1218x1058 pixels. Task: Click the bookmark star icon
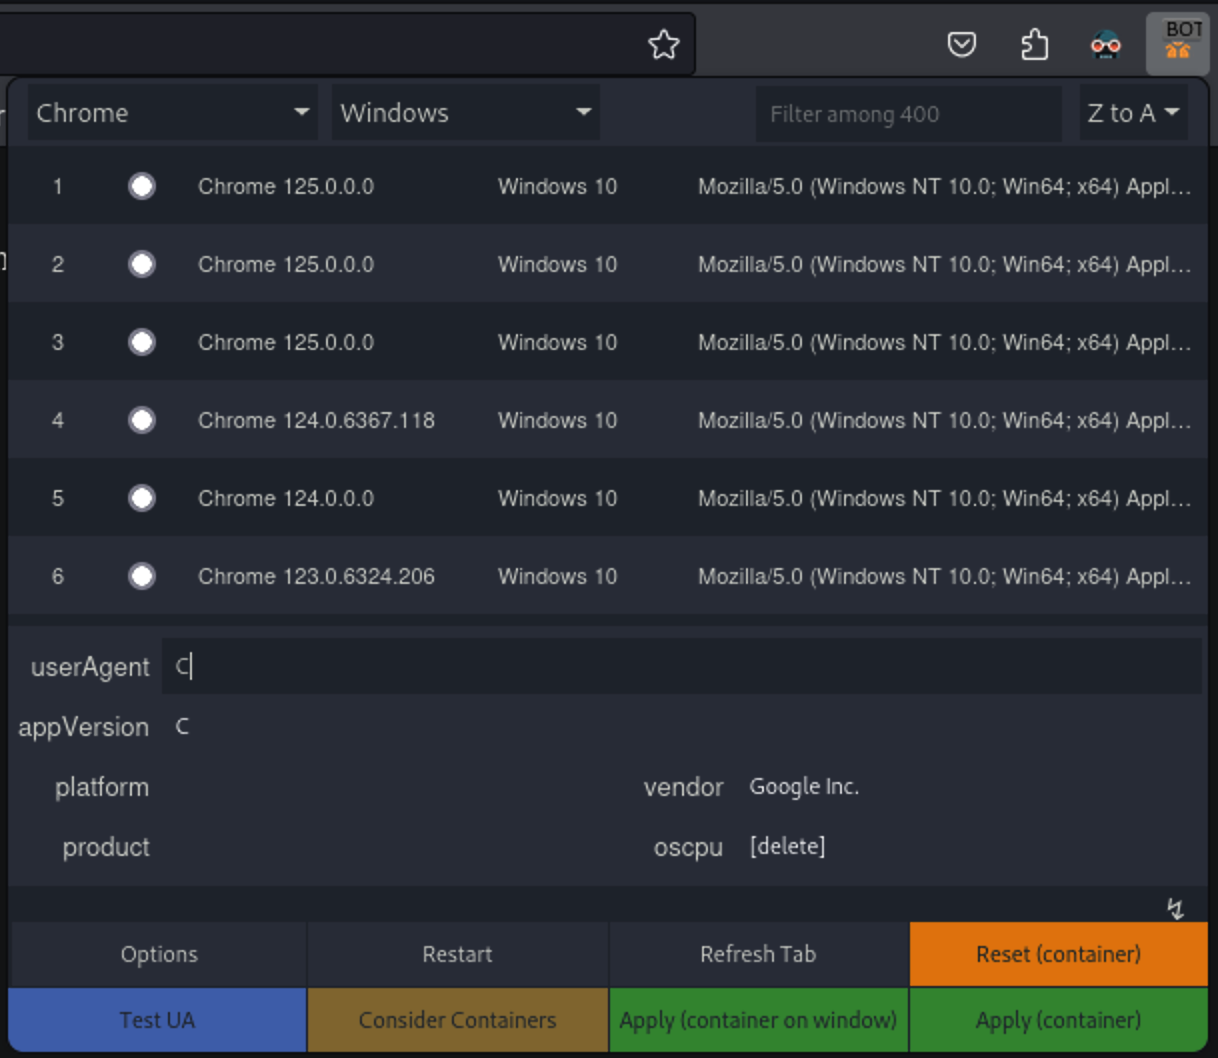pos(663,44)
